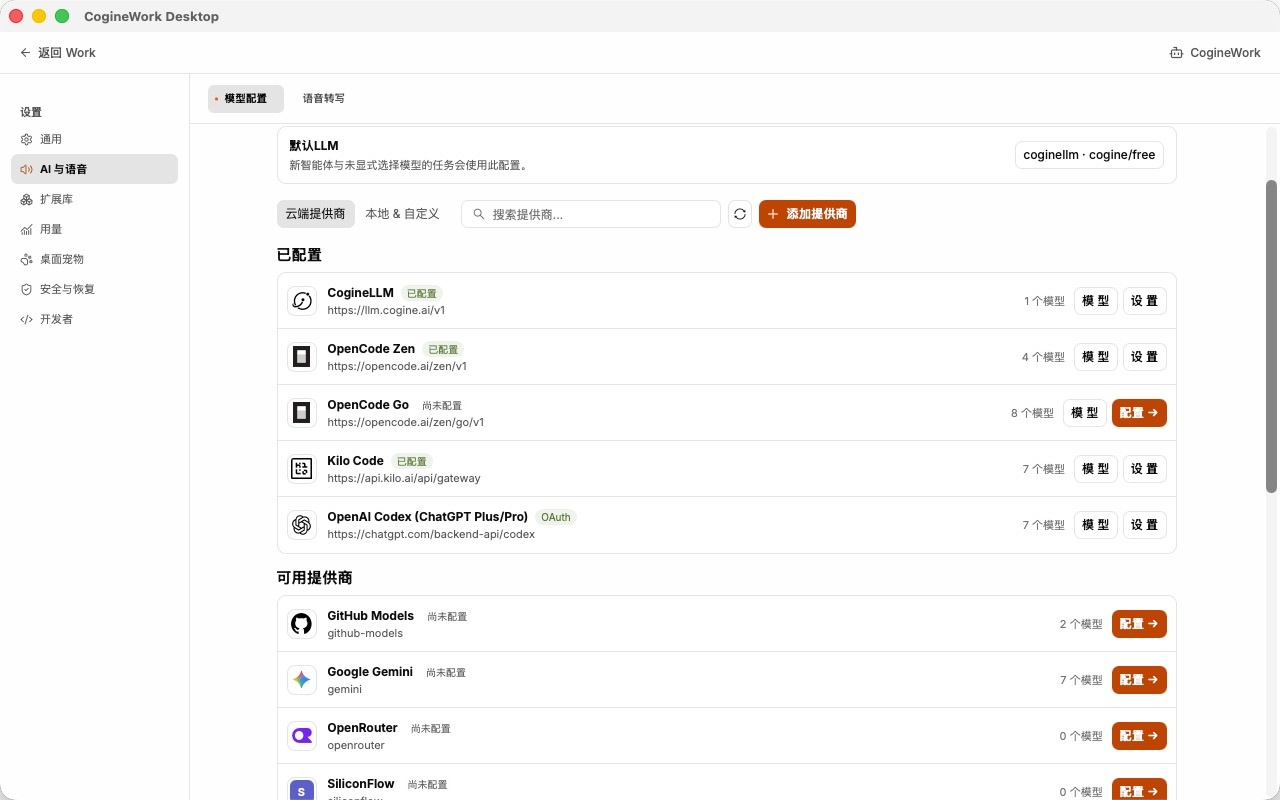
Task: Click URL https://opencode.ai/zen/v1
Action: [397, 366]
